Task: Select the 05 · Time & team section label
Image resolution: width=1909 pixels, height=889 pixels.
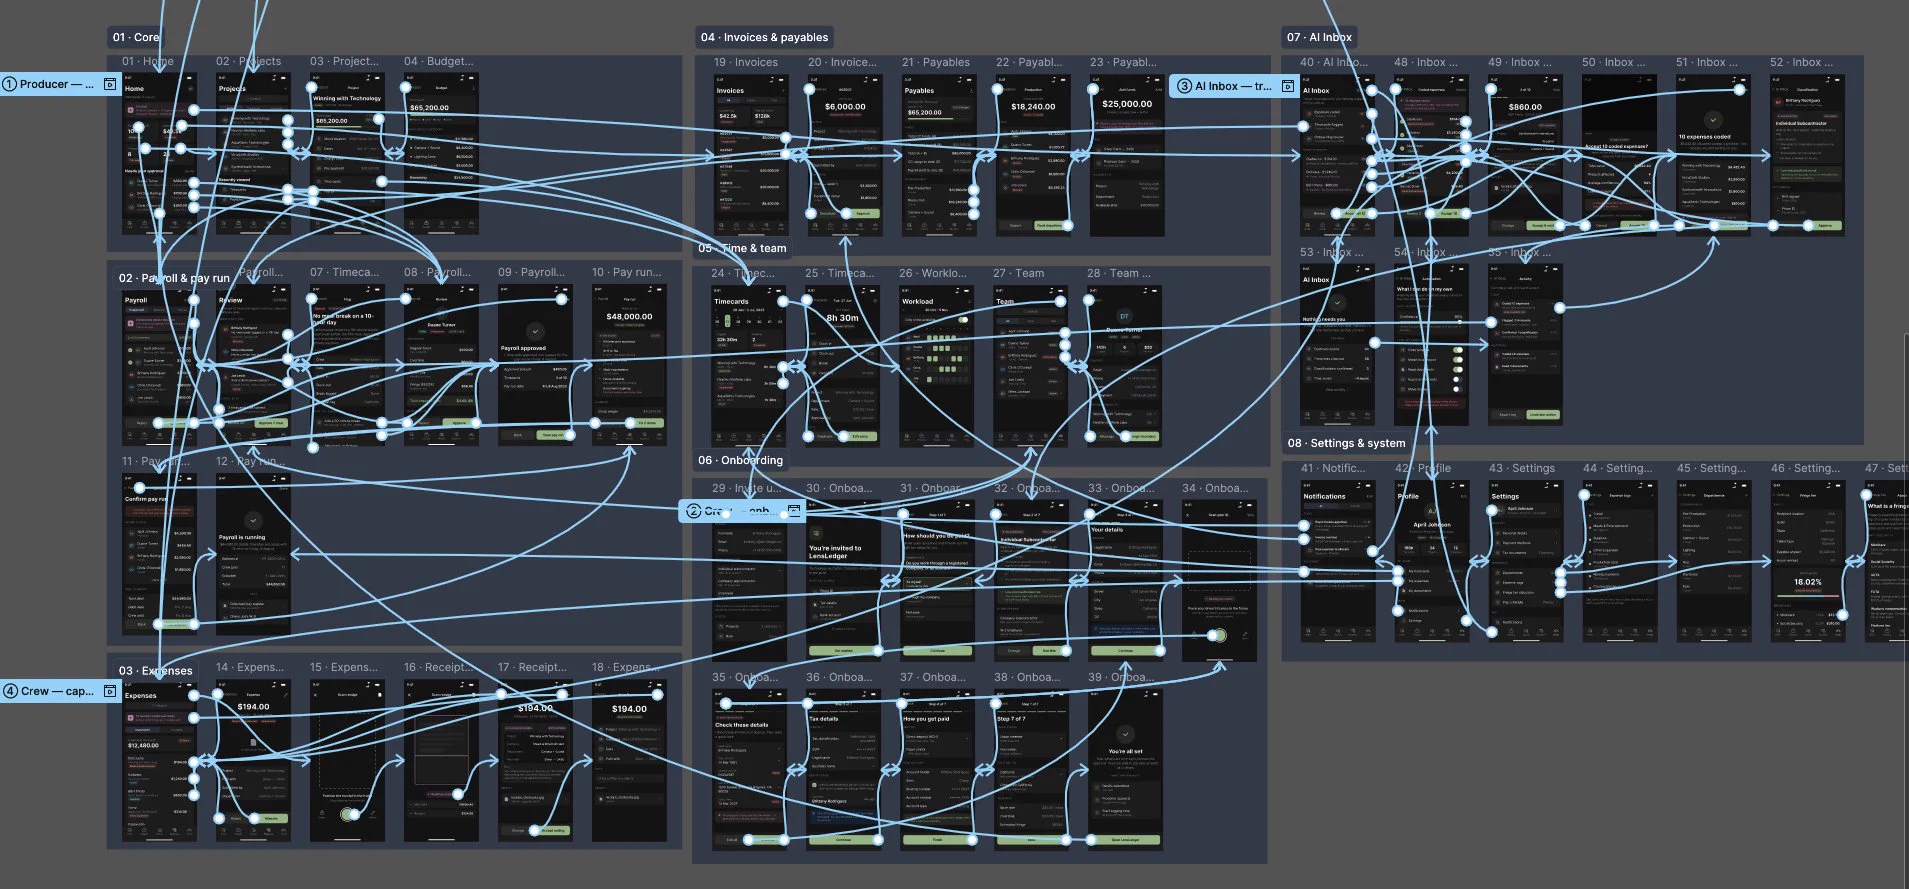Action: coord(742,248)
